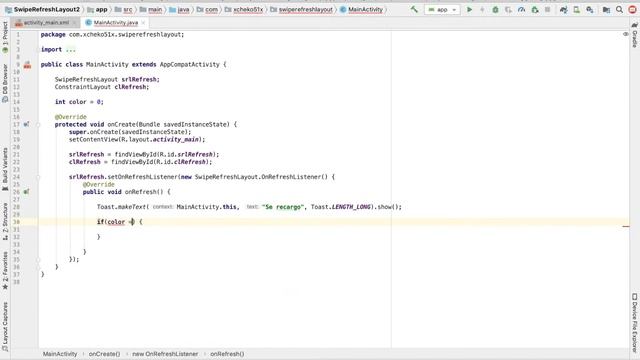Click MainActivity in the bottom breadcrumb

click(60, 354)
